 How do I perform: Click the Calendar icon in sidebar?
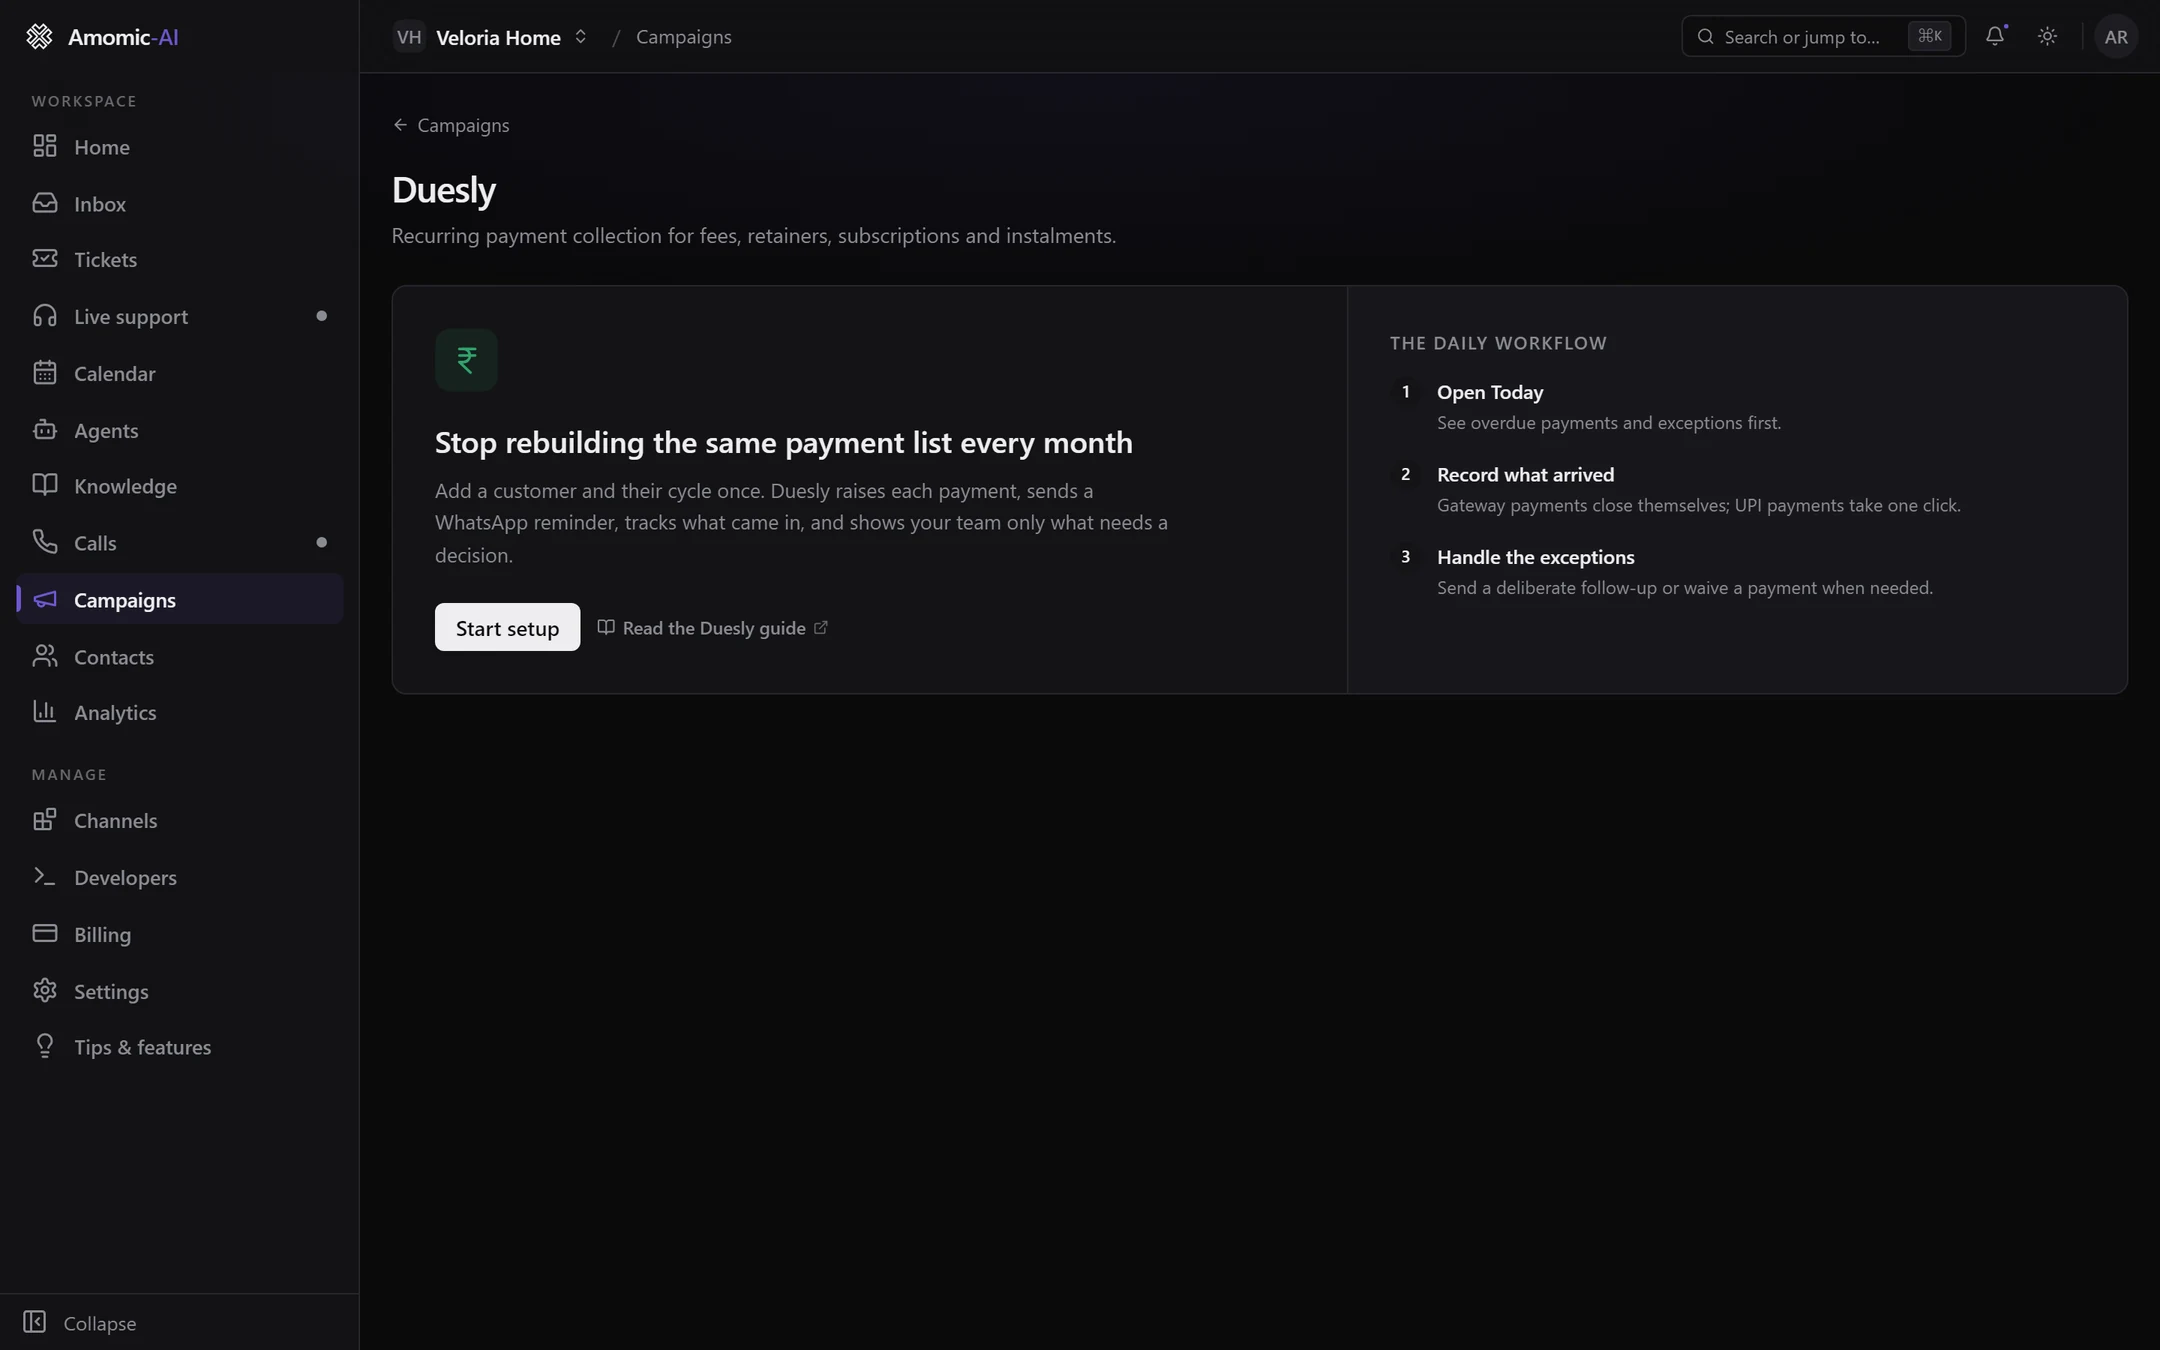pos(44,373)
